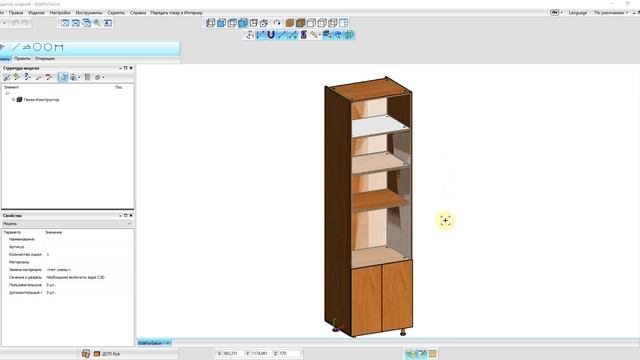This screenshot has height=360, width=640.
Task: Click the question-mark icon in structure panel
Action: click(27, 77)
